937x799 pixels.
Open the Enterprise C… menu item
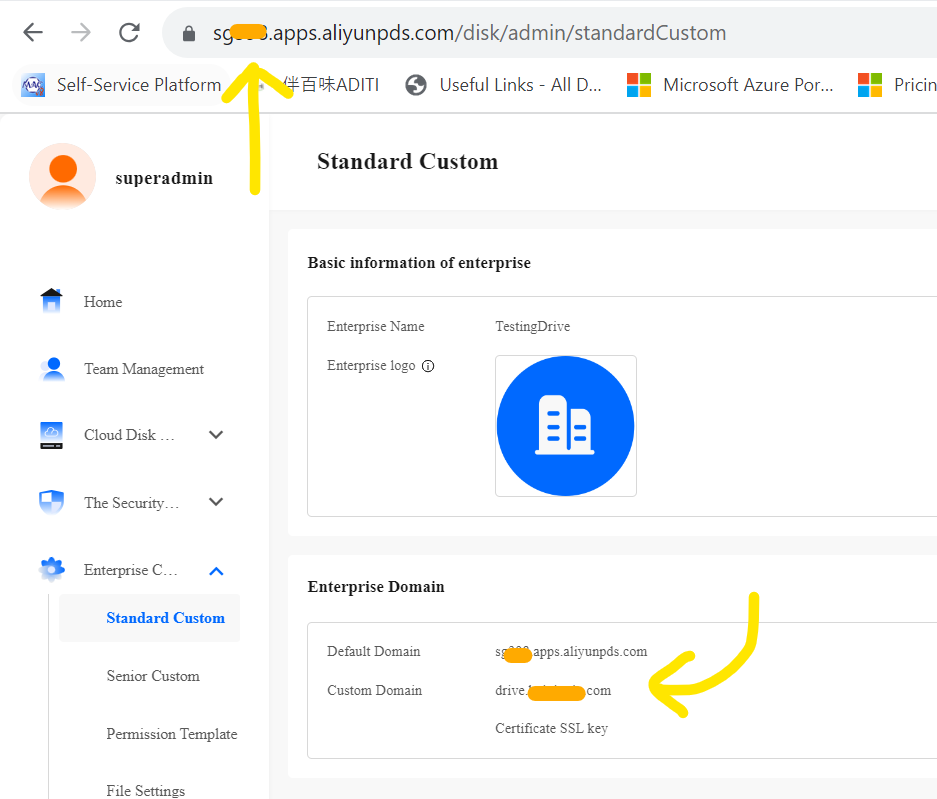[x=130, y=570]
